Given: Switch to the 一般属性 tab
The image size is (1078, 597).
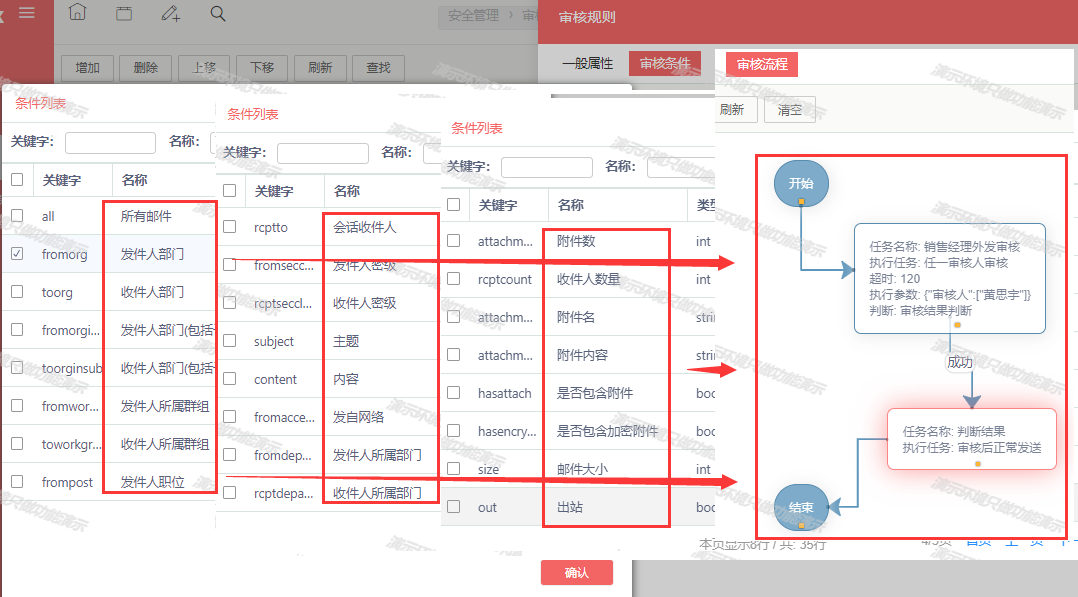Looking at the screenshot, I should 587,63.
